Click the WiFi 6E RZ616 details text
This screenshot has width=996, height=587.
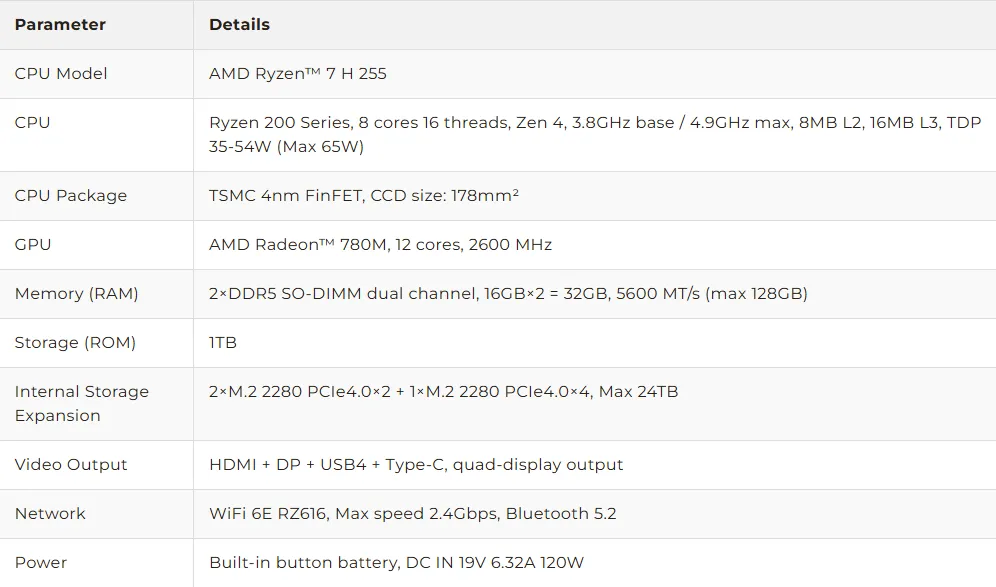click(x=412, y=514)
